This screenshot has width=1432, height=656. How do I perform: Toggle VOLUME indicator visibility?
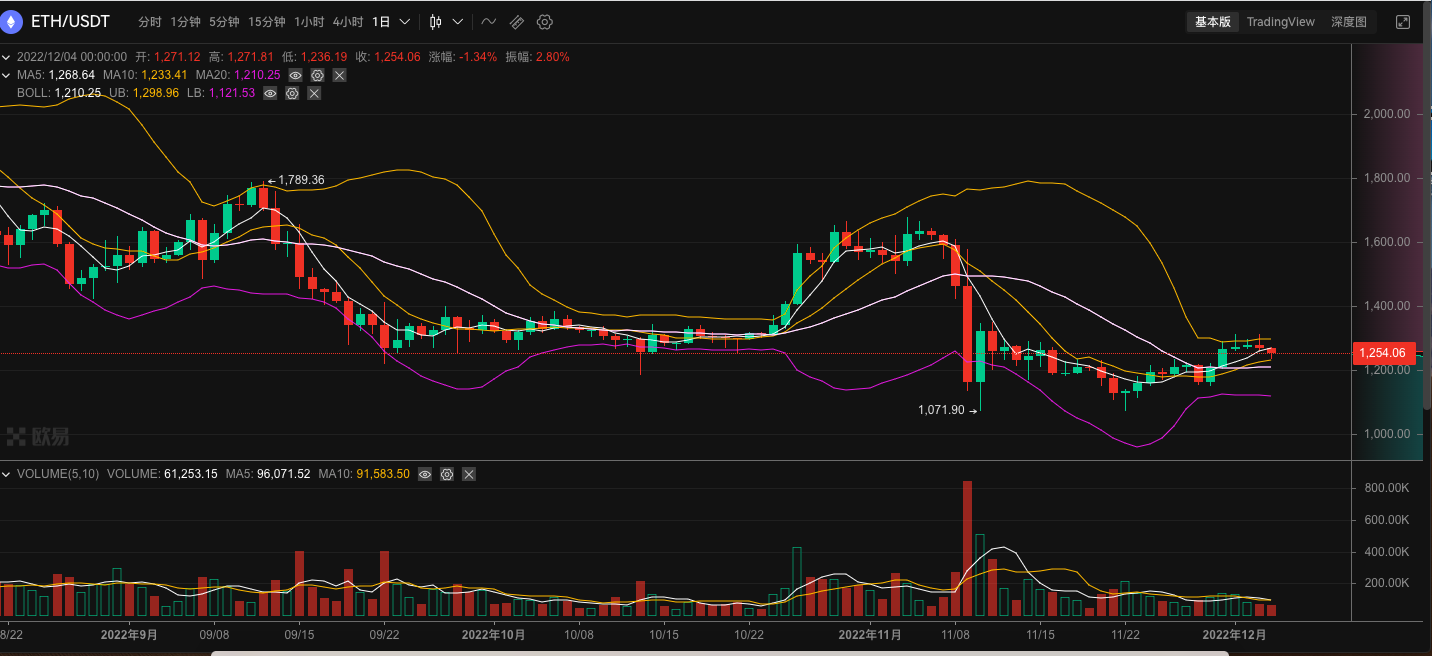[x=425, y=474]
